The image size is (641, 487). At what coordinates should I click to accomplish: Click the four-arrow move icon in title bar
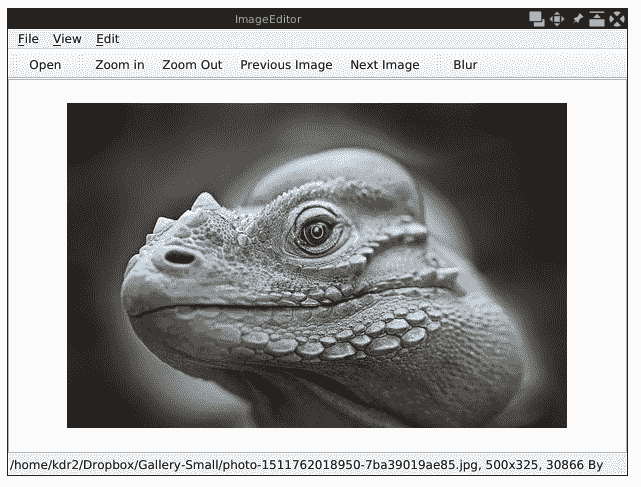tap(557, 18)
